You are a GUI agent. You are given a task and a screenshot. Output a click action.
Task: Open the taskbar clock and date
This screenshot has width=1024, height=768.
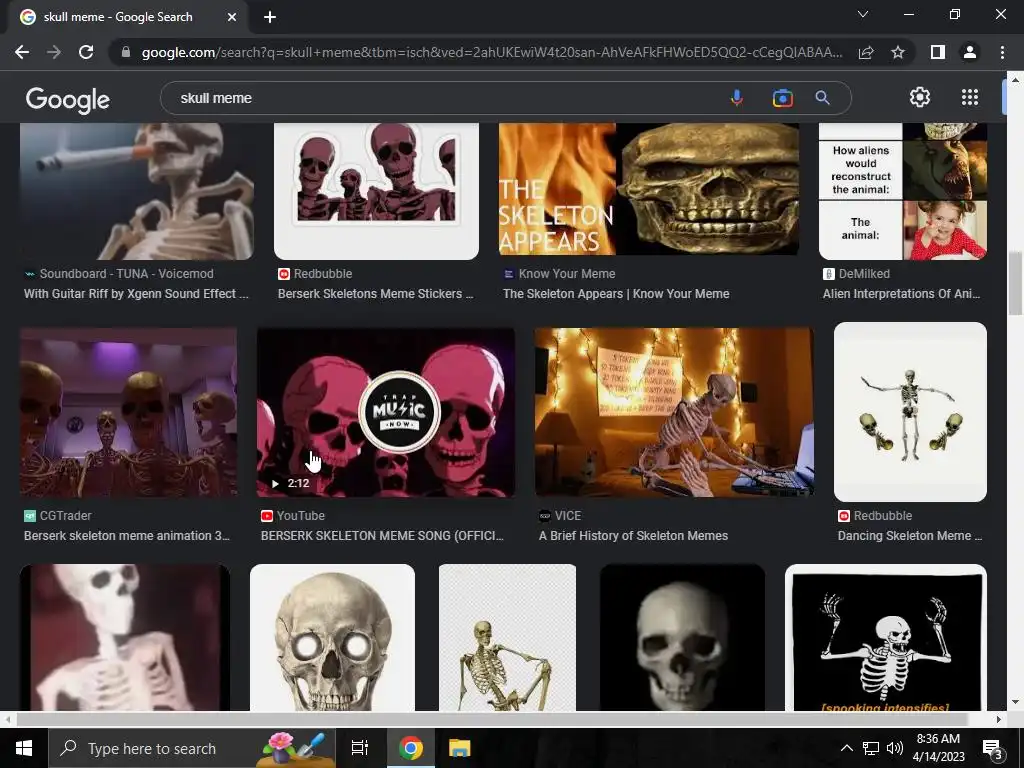click(x=938, y=748)
